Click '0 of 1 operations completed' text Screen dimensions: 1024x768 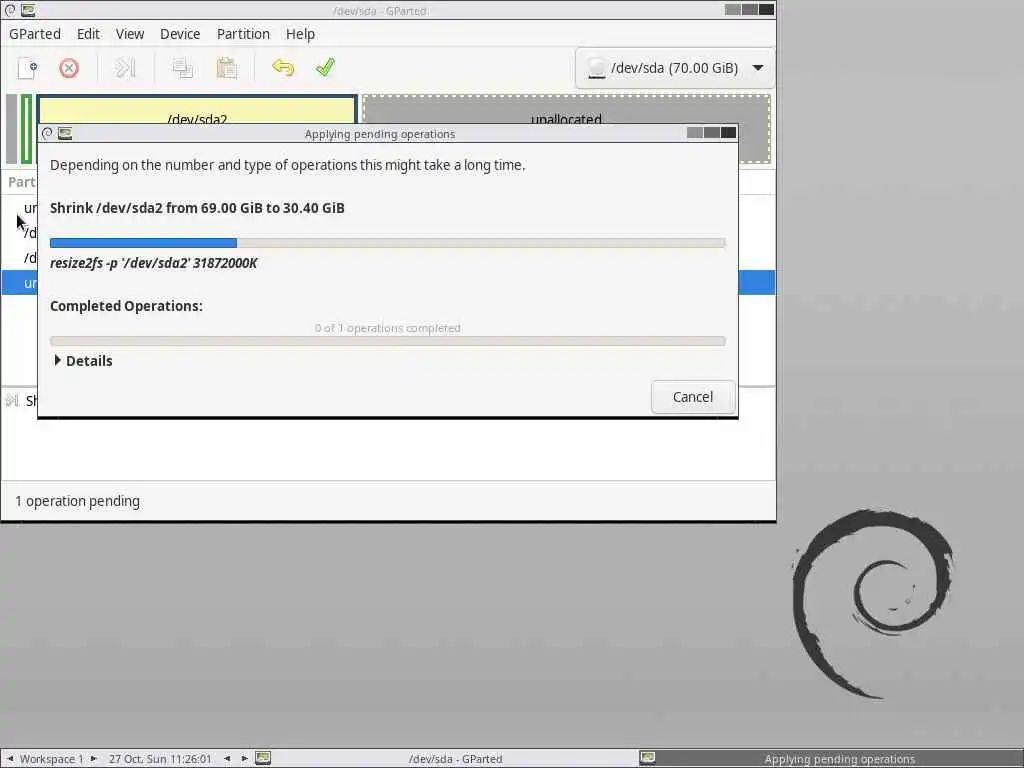[x=387, y=328]
